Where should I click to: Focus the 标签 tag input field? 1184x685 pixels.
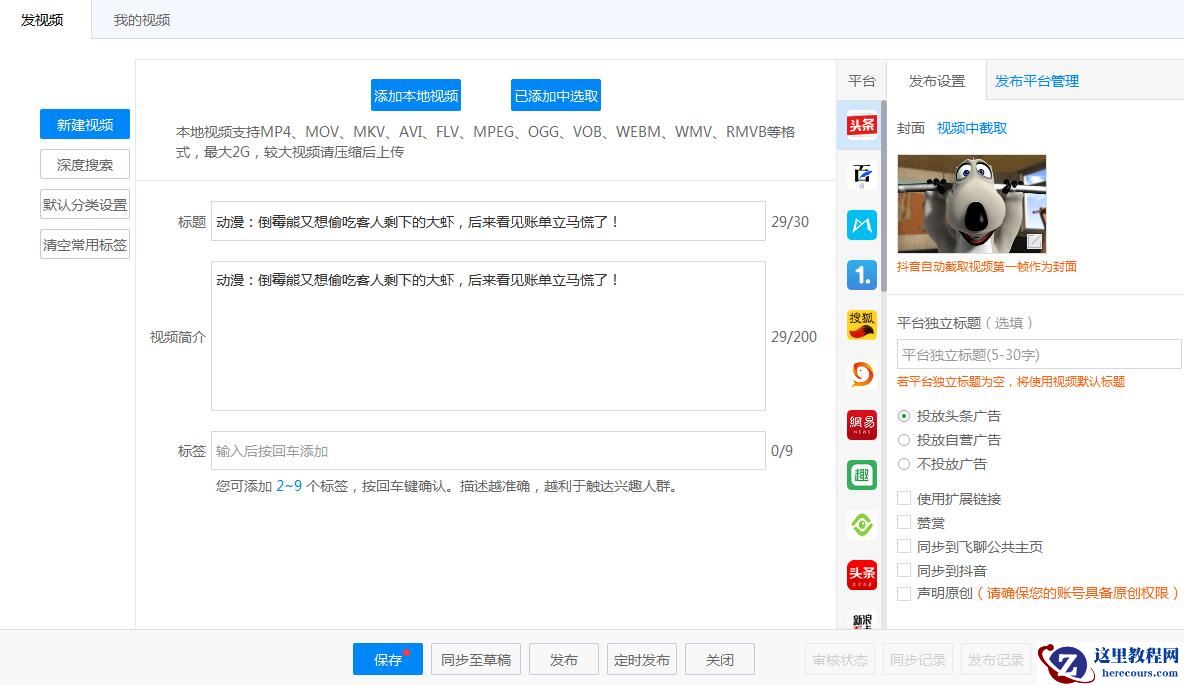[488, 451]
